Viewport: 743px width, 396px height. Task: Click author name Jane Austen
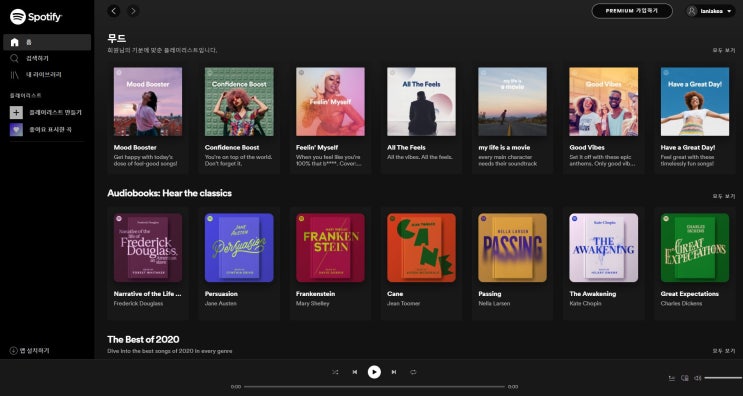click(220, 304)
